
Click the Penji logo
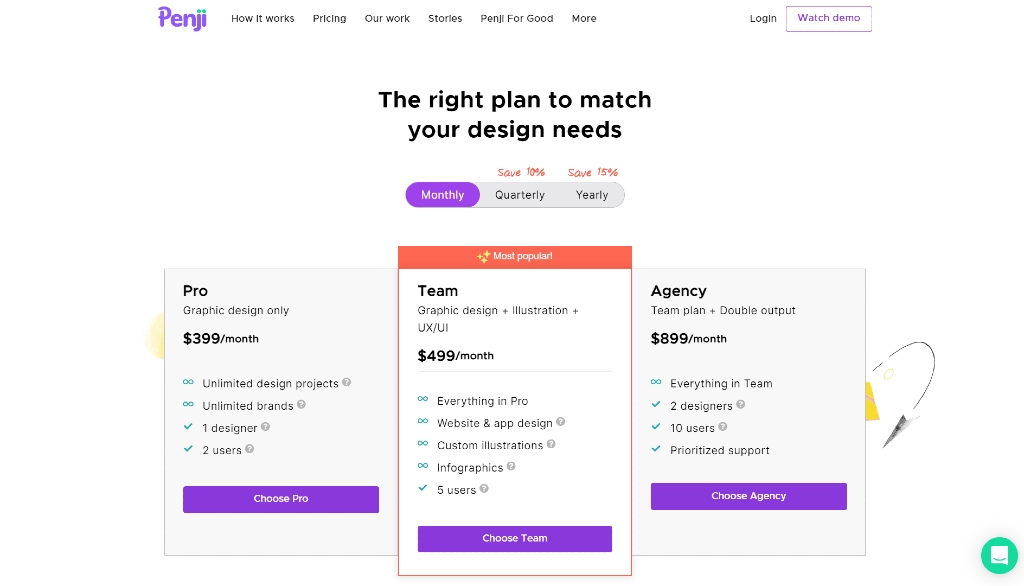coord(182,18)
